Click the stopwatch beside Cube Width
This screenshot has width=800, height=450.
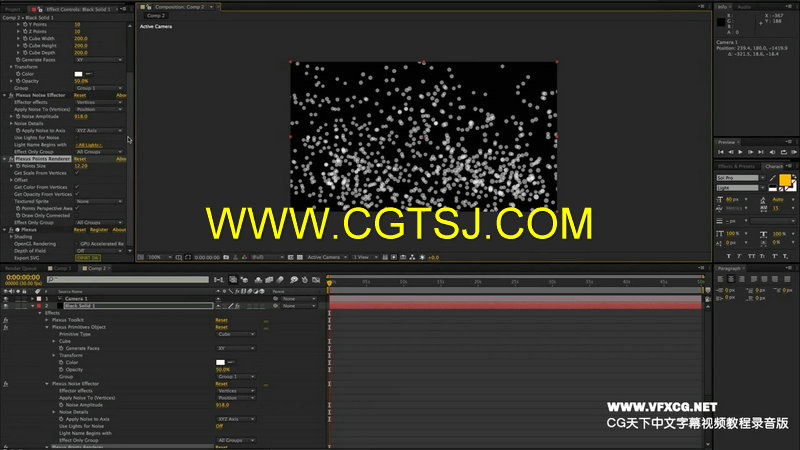tap(25, 38)
